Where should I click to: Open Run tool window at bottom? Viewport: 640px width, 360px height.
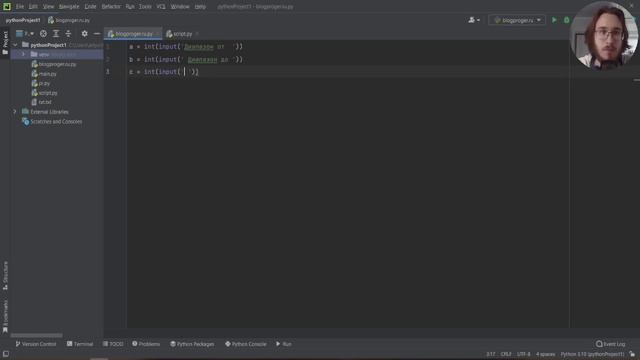[284, 344]
